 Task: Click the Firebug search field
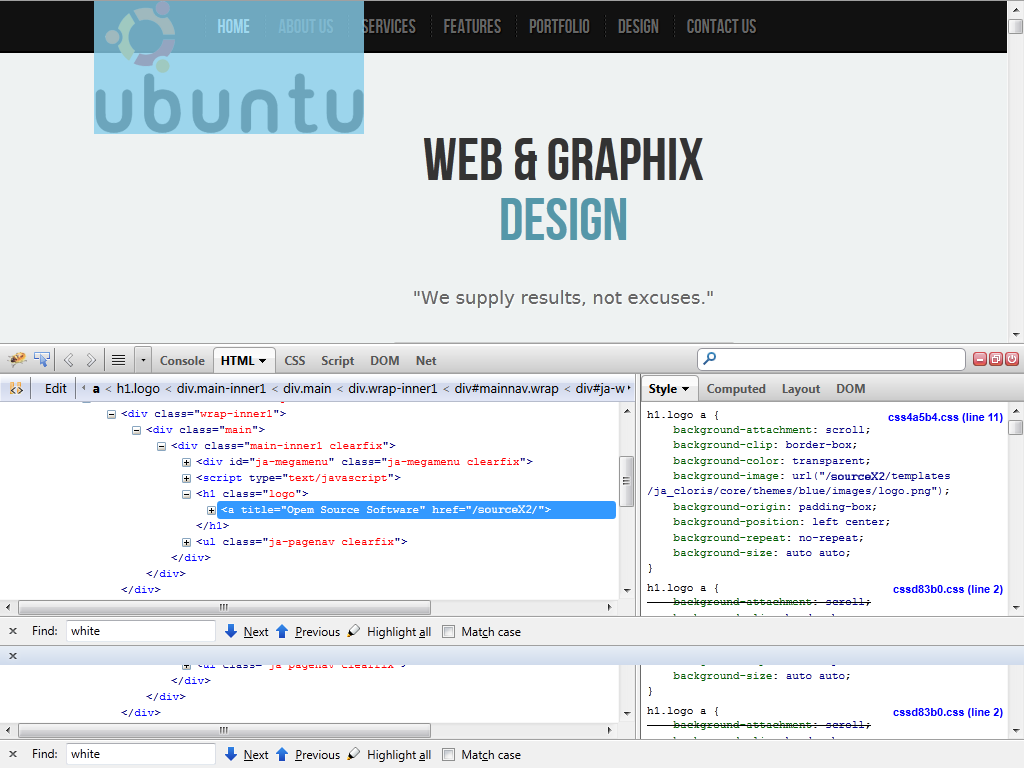[x=838, y=359]
